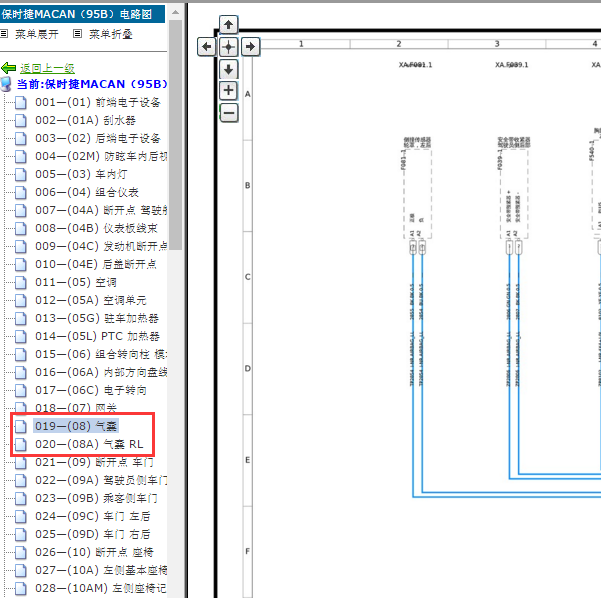Click page icon beside 026—(10) 断开点 座椅

(x=21, y=553)
